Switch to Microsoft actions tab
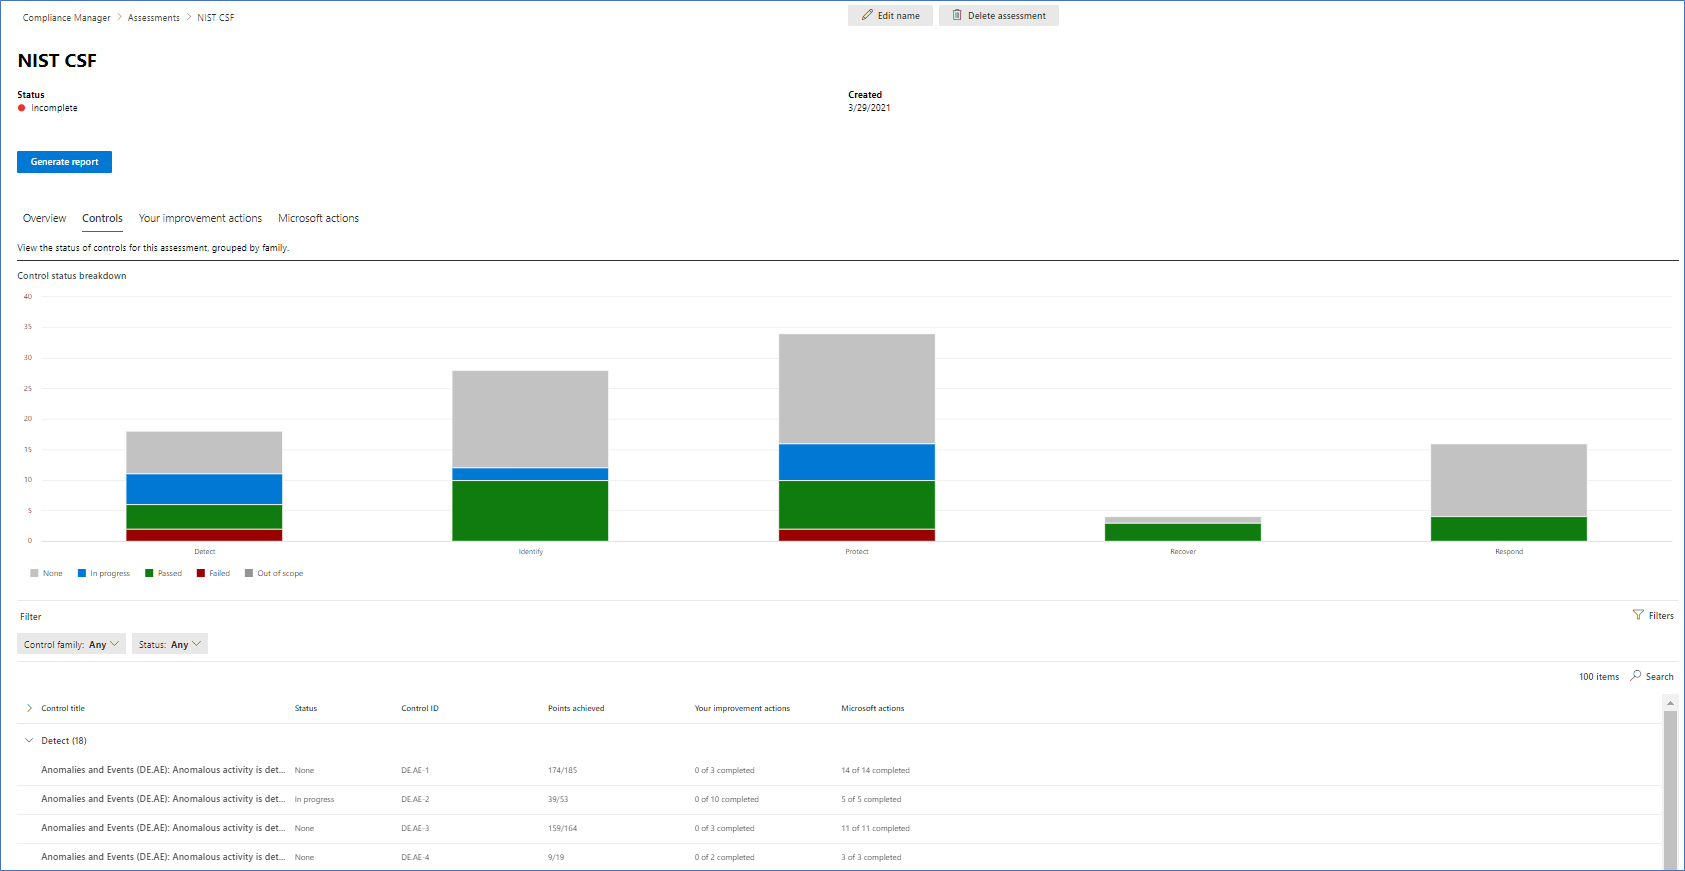 pos(318,218)
